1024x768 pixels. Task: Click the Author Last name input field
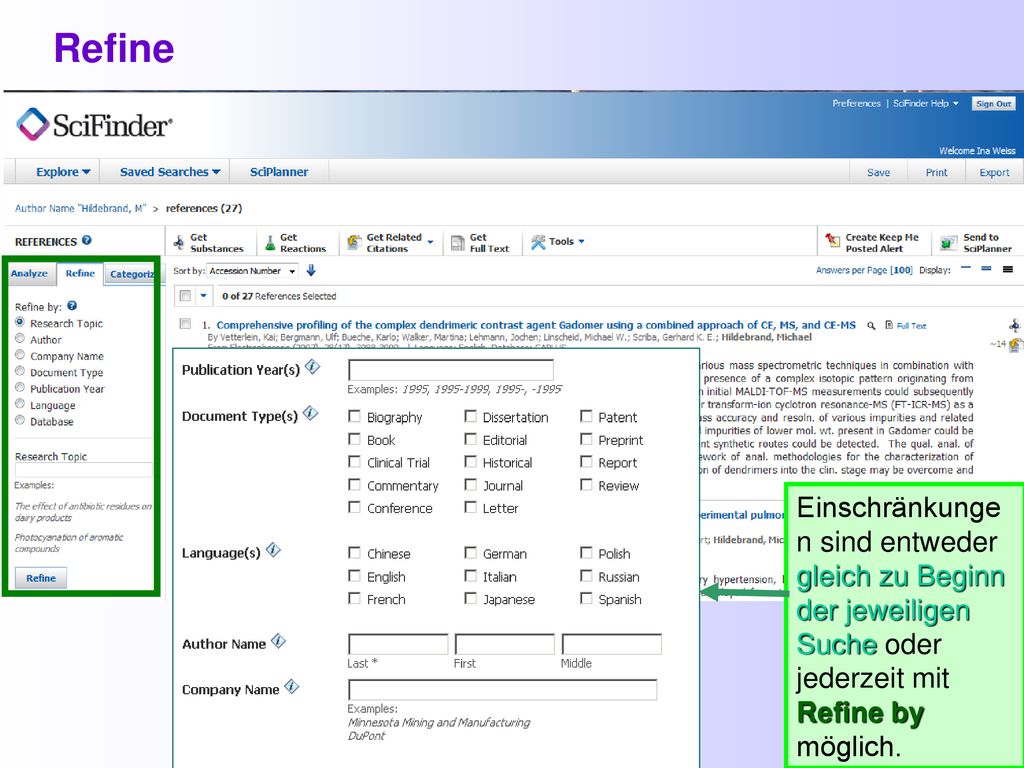tap(398, 644)
